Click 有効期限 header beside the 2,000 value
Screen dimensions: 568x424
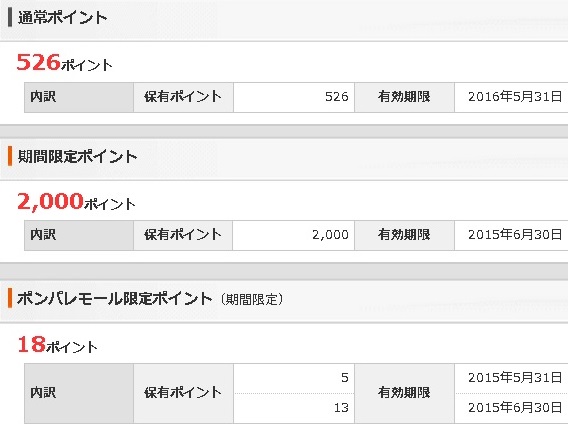pos(404,235)
